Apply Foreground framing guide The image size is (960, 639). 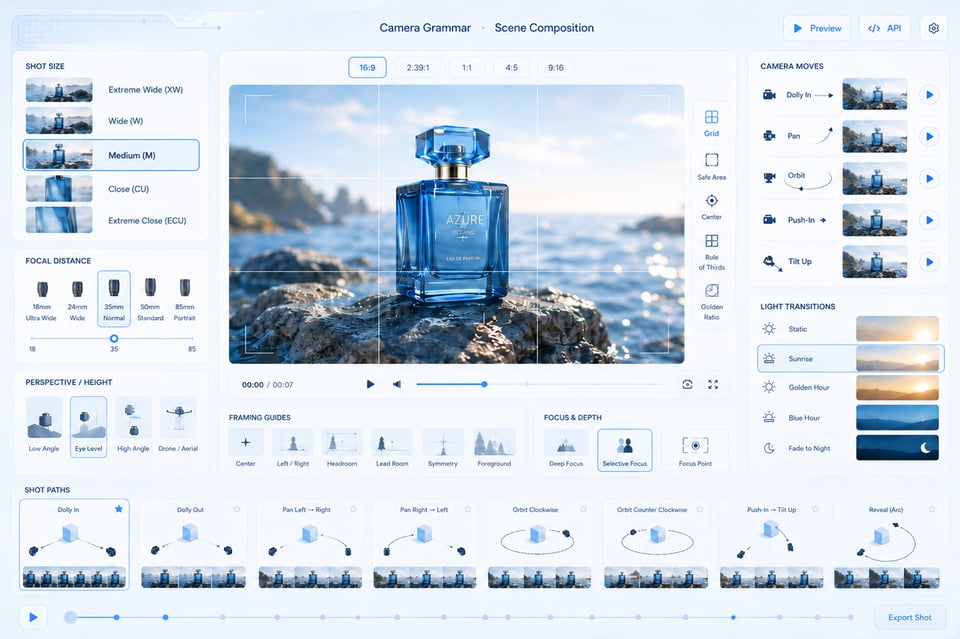click(494, 448)
